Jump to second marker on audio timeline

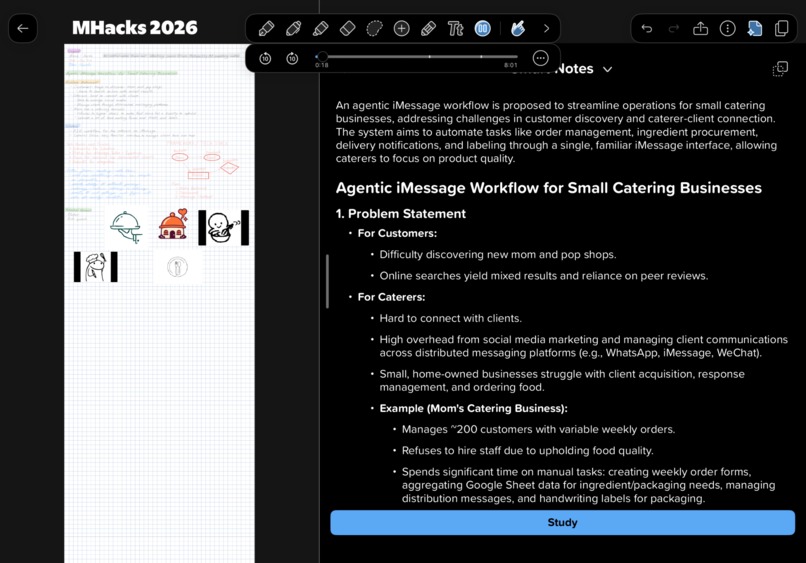click(x=481, y=57)
